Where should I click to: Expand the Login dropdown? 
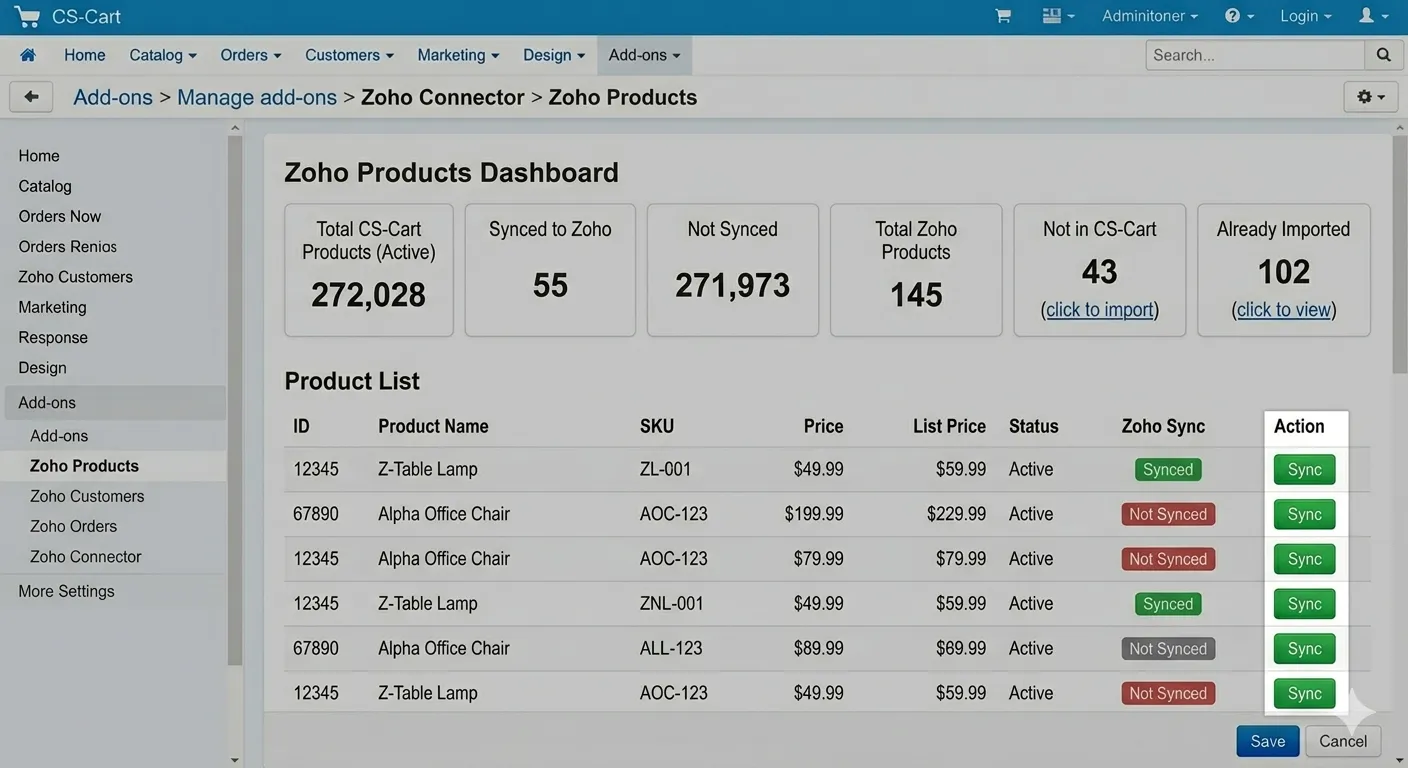tap(1306, 16)
